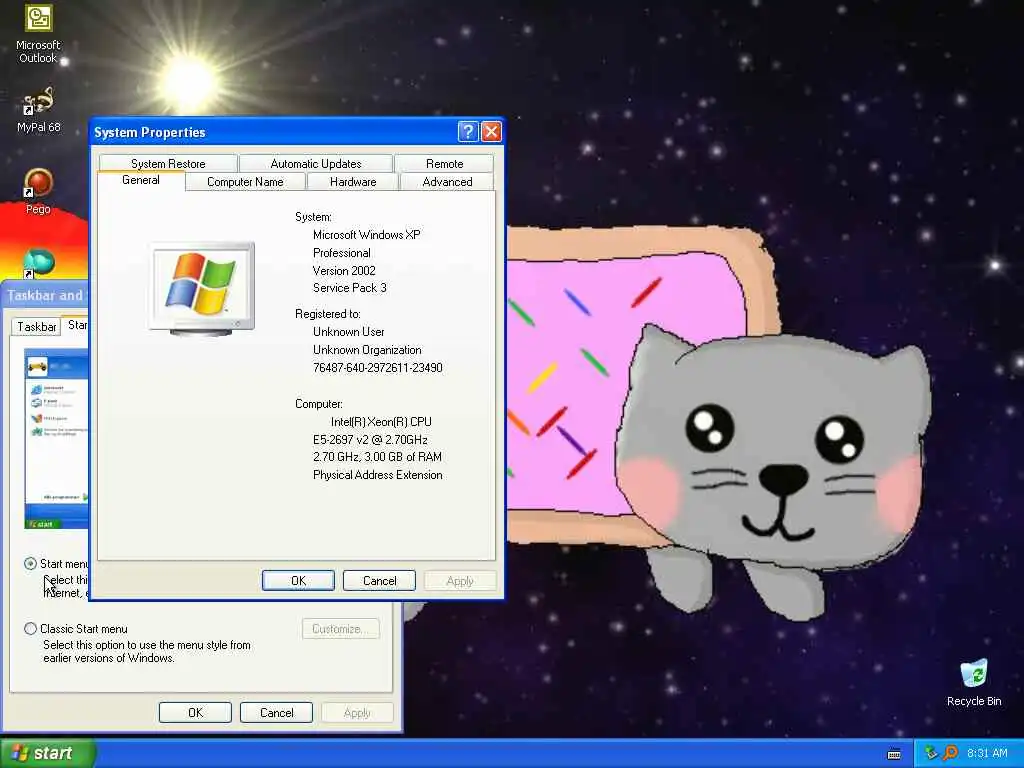1024x768 pixels.
Task: Click the Start menu preview thumbnail
Action: click(x=56, y=438)
